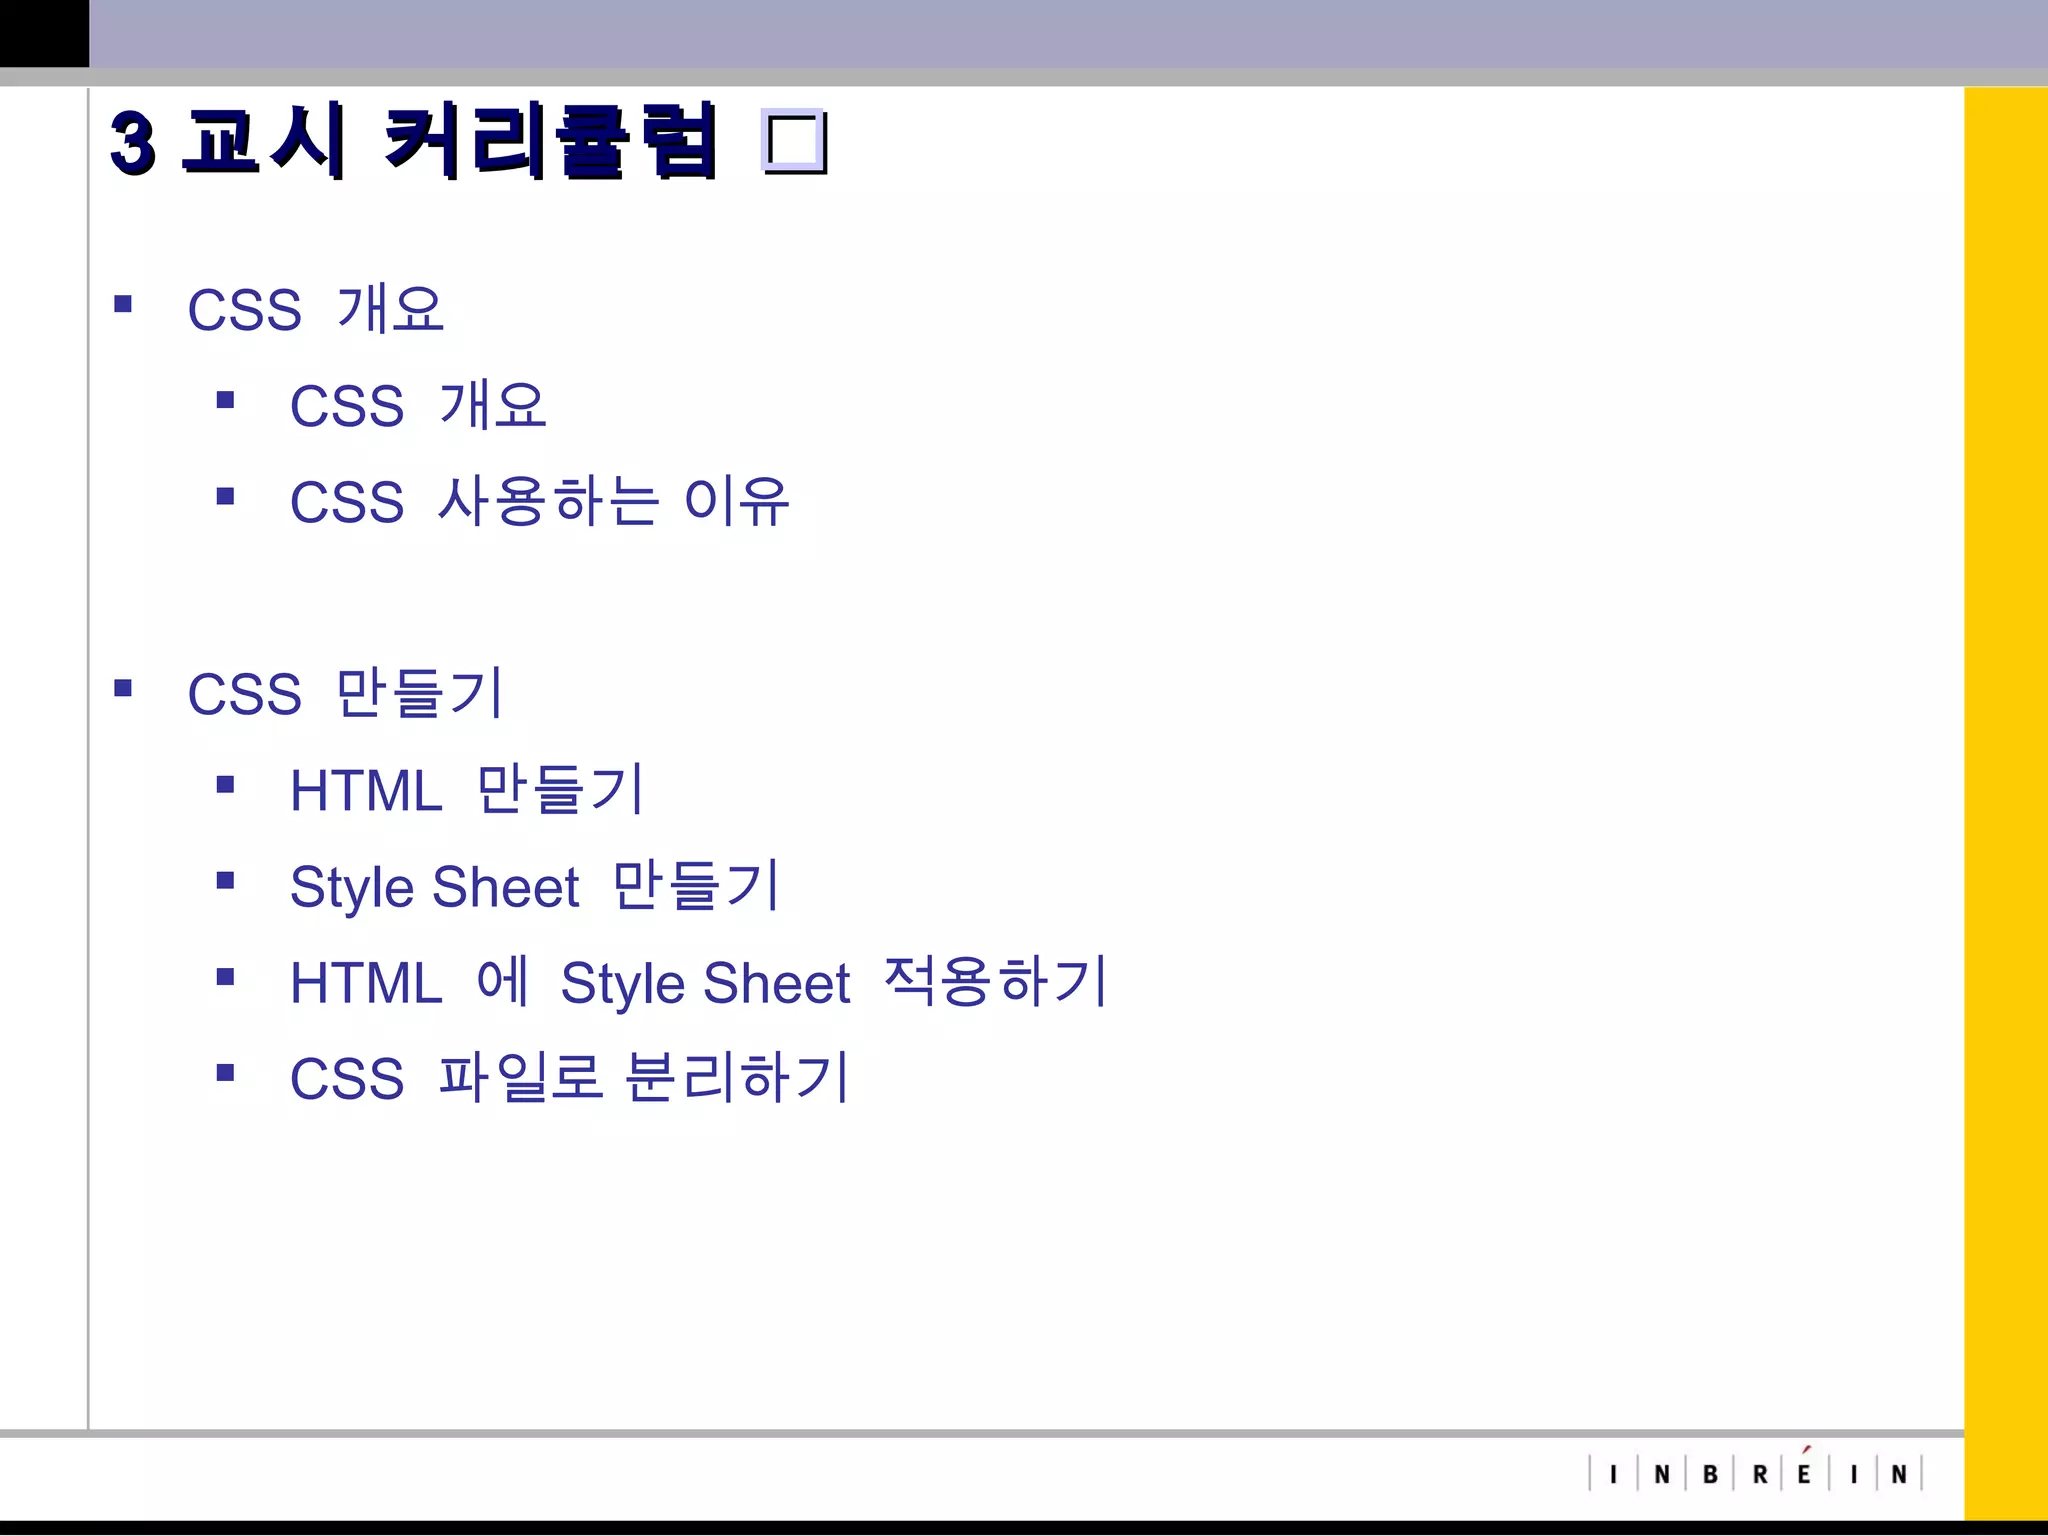Image resolution: width=2048 pixels, height=1536 pixels.
Task: Click the heading 'CSS 만들기'
Action: (346, 692)
